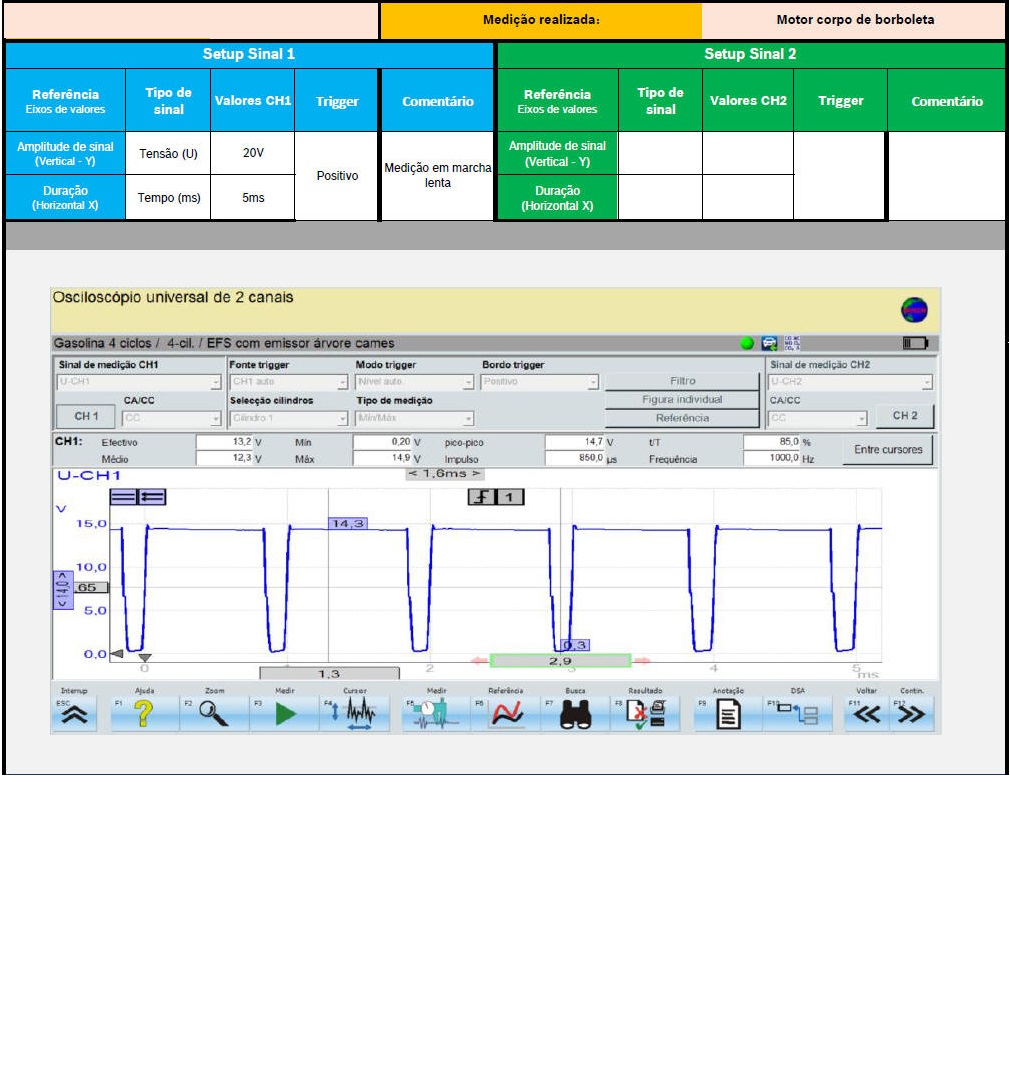This screenshot has width=1010, height=1072.
Task: Toggle the CH 1 channel button
Action: pyautogui.click(x=86, y=416)
